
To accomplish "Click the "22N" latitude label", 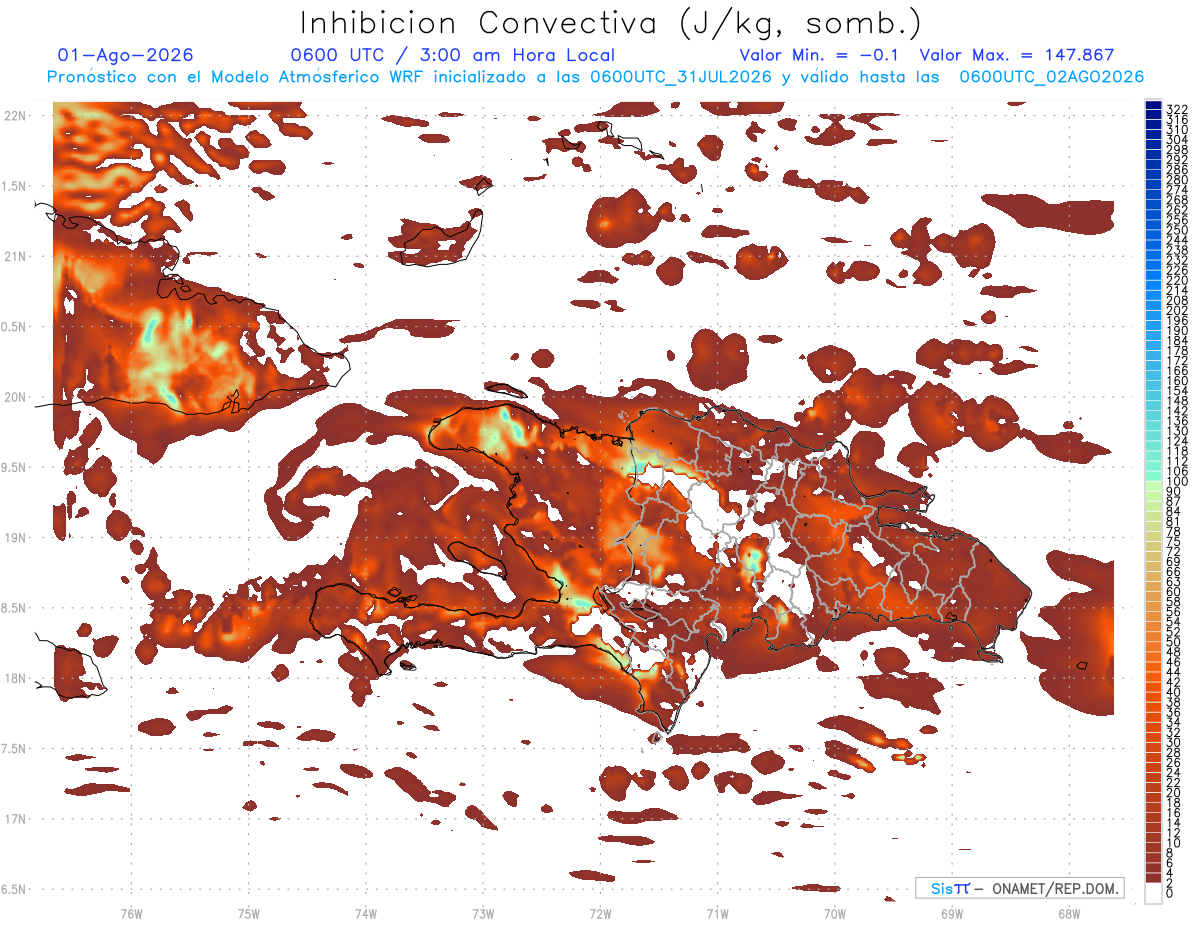I will tap(15, 116).
